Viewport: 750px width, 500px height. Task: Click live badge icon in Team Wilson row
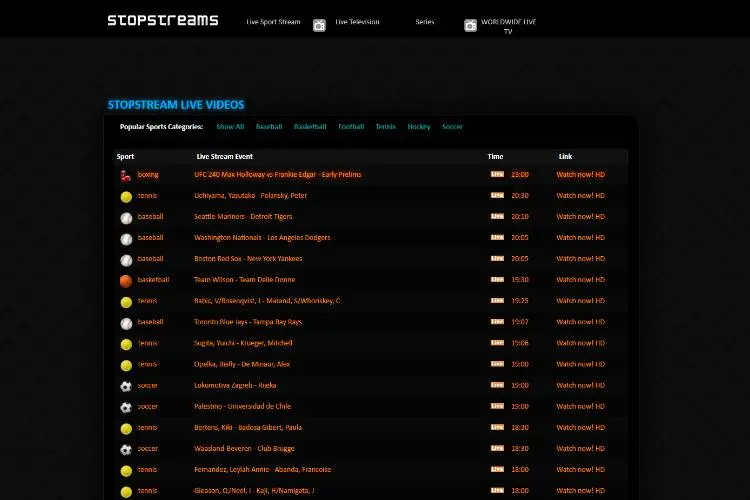coord(497,279)
